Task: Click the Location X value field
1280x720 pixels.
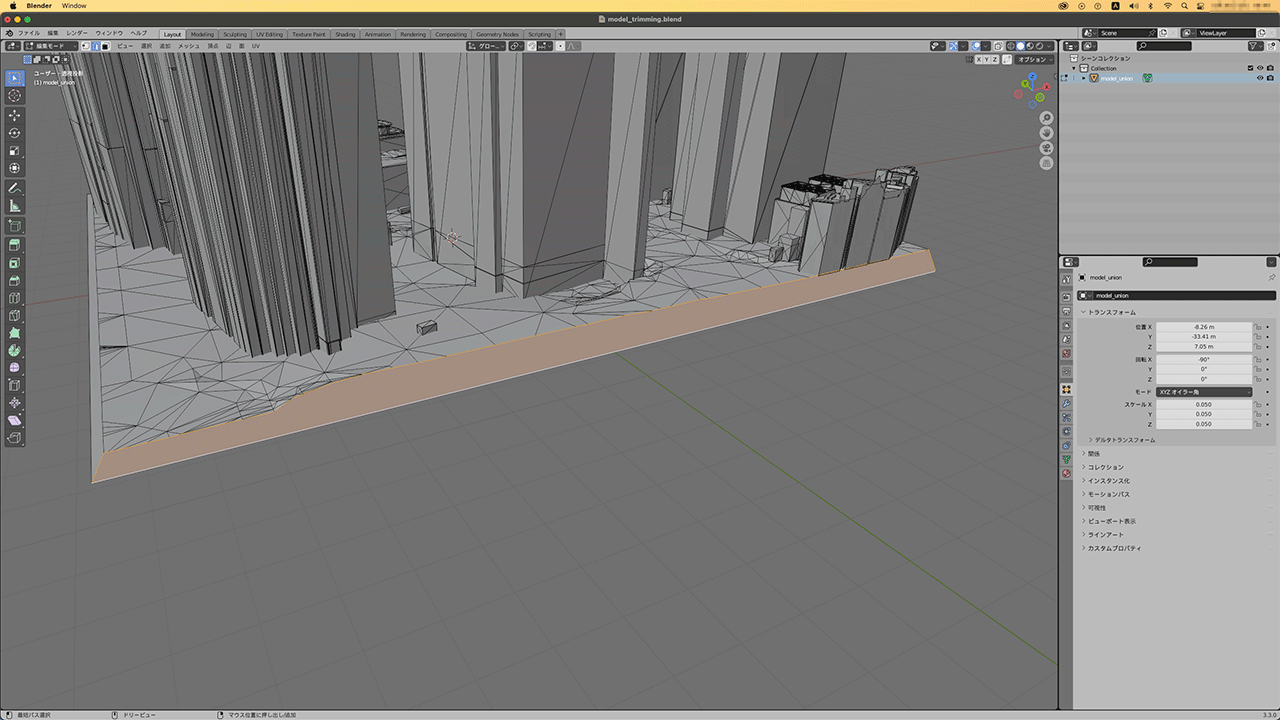Action: click(x=1204, y=327)
